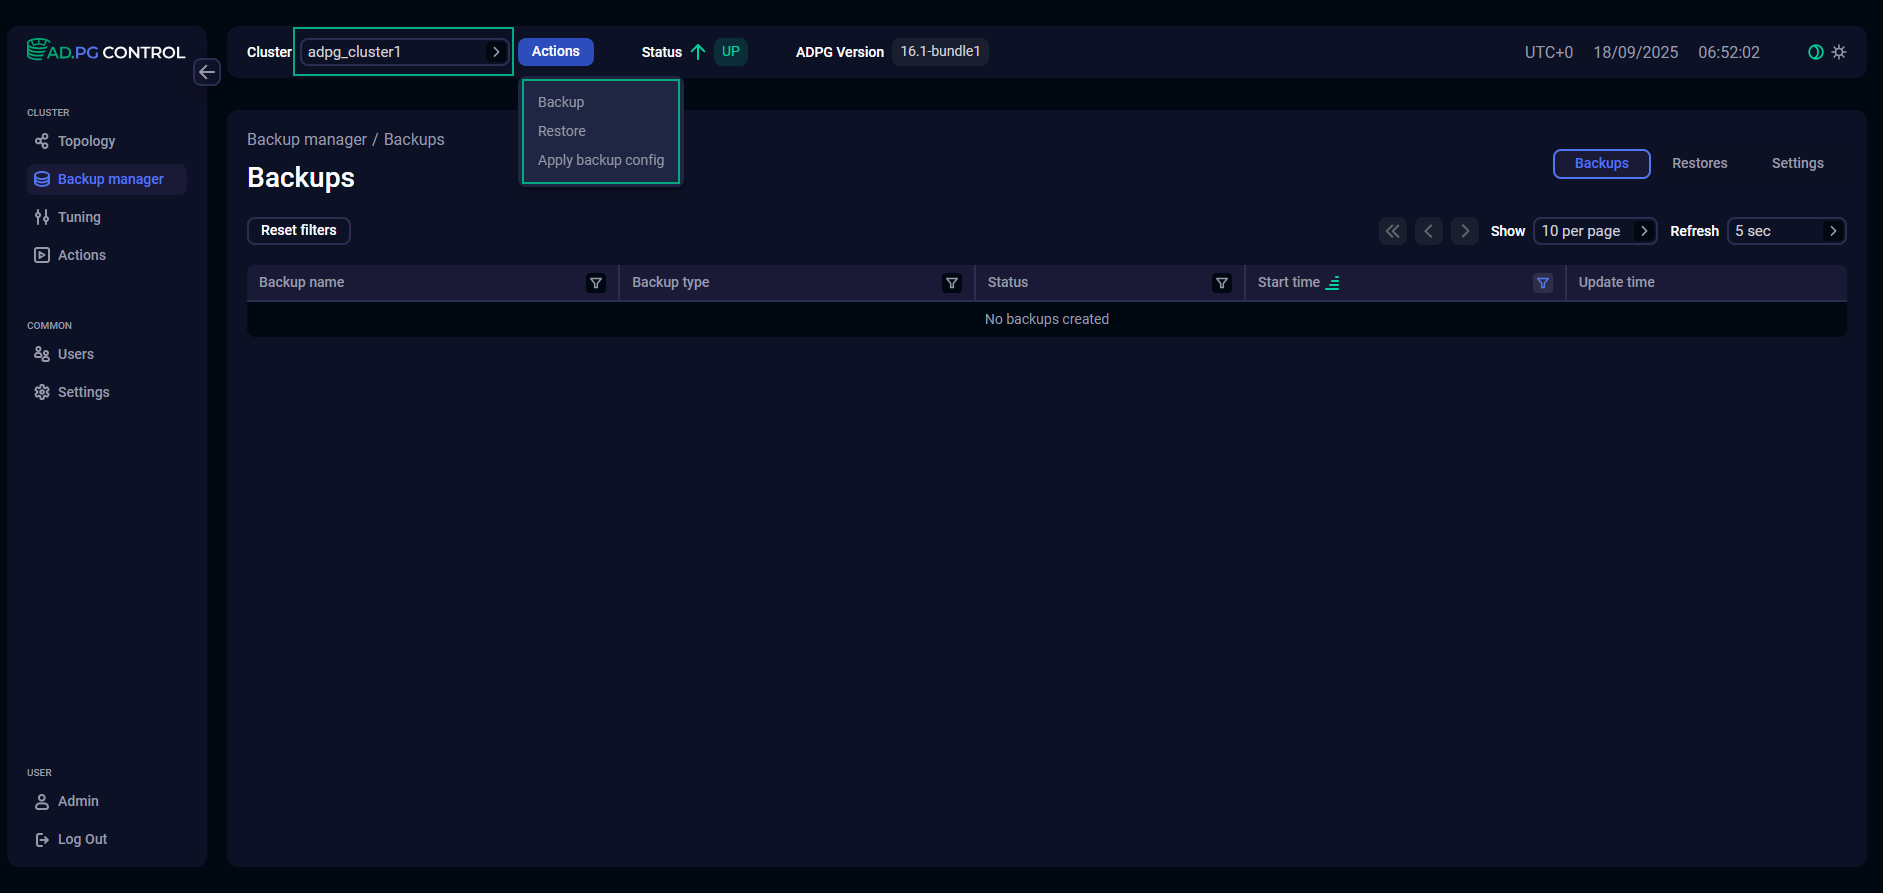This screenshot has width=1883, height=893.
Task: Open the Backup type column filter
Action: [x=952, y=283]
